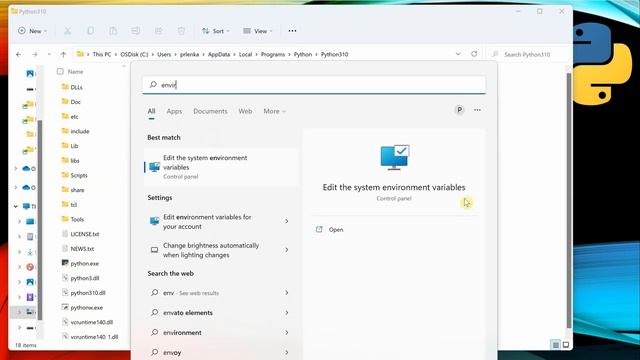This screenshot has width=640, height=360.
Task: Click the navigation pane scrollbar
Action: point(40,220)
